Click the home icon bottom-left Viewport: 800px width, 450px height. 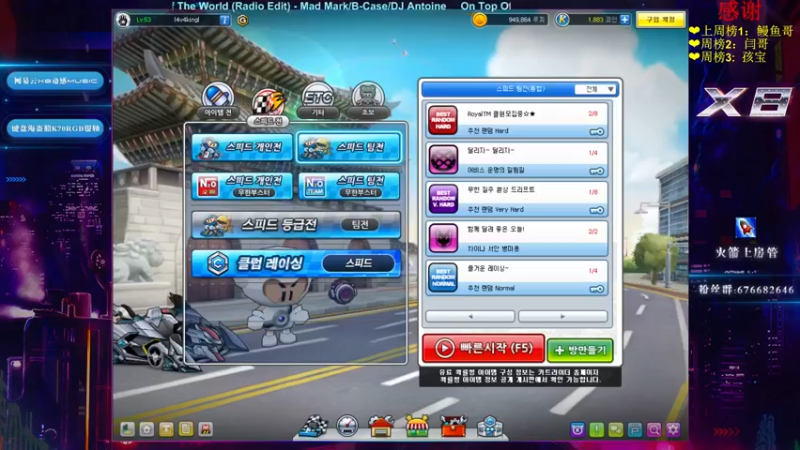point(146,429)
